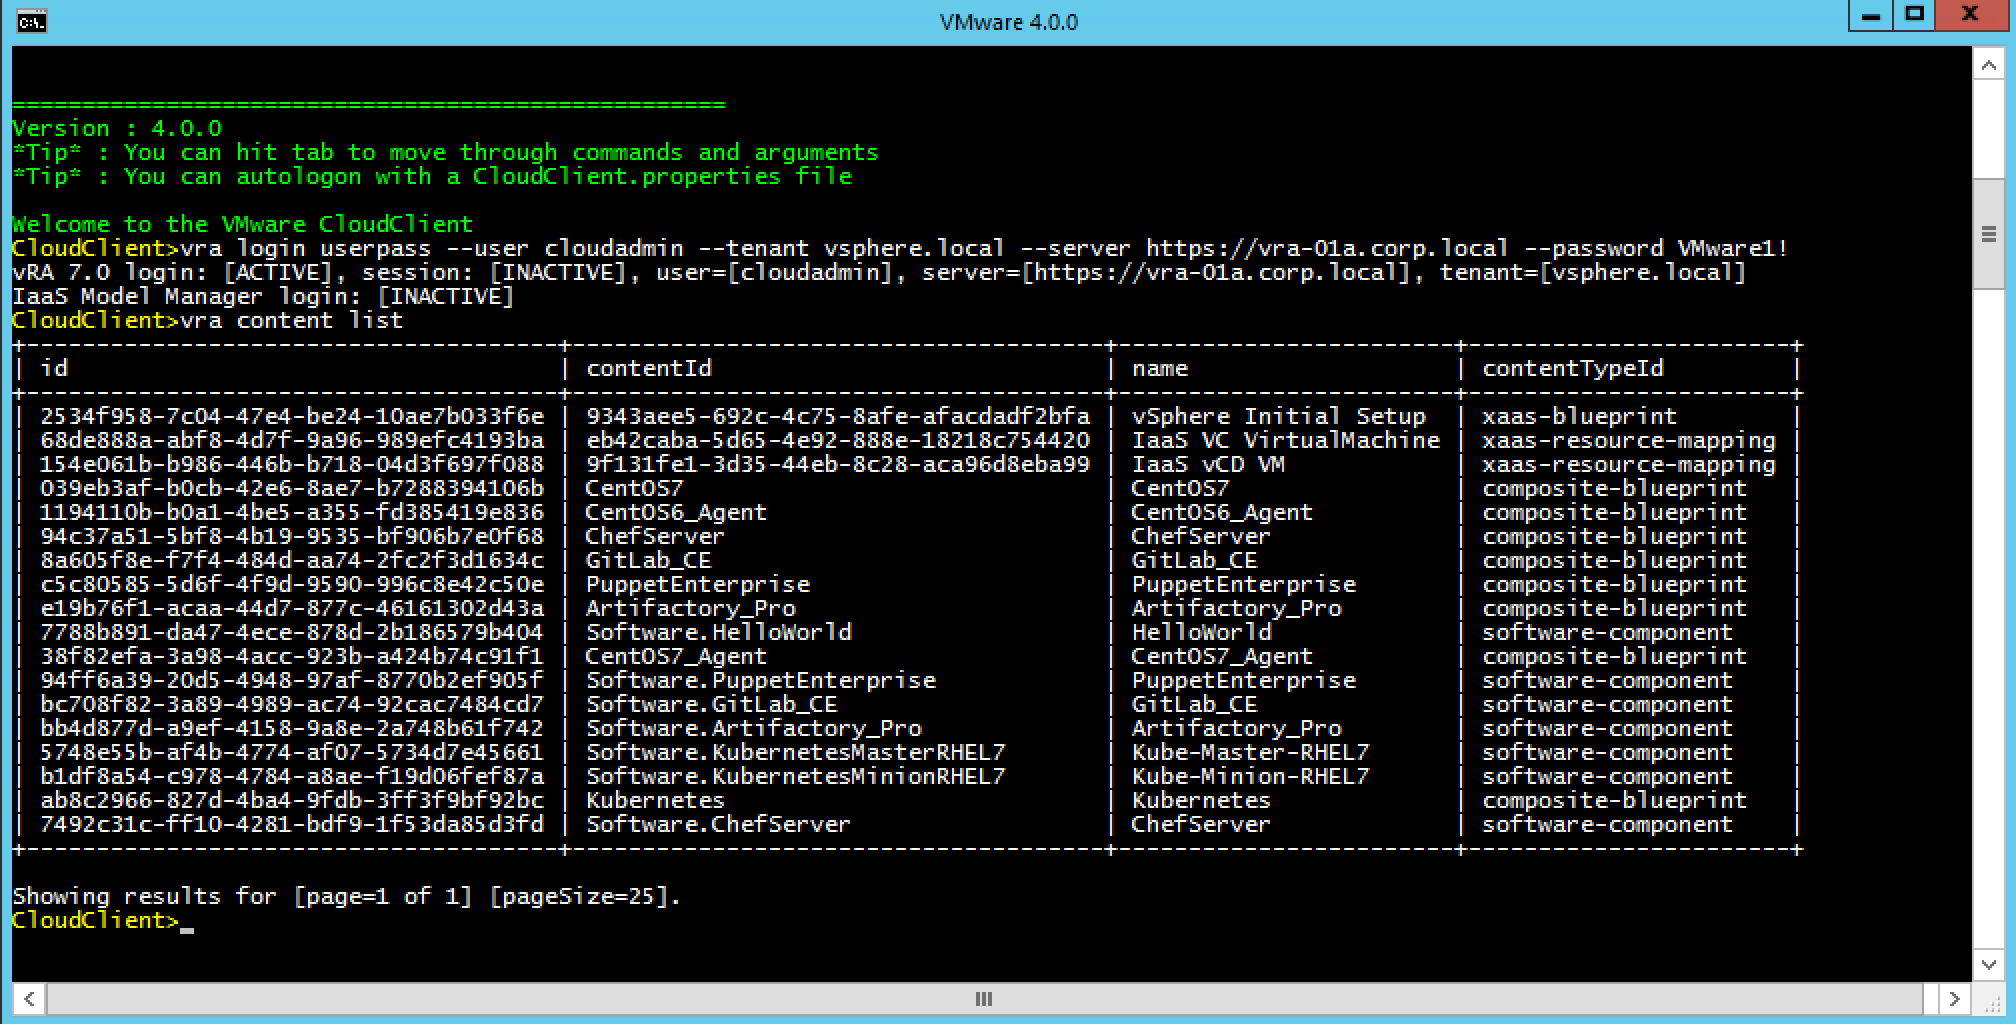Screen dimensions: 2016x1024
Task: Select id 7492c31c-ff10-4281-bdf9-1f53da85d3fd
Action: click(292, 824)
